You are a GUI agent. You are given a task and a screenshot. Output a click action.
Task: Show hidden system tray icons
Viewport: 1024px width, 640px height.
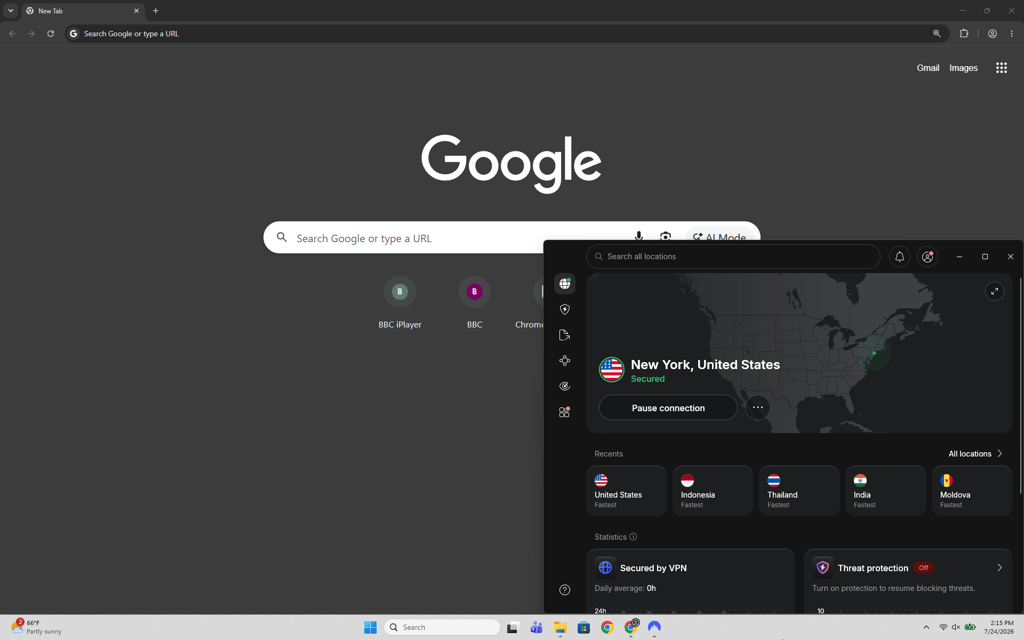(x=926, y=627)
